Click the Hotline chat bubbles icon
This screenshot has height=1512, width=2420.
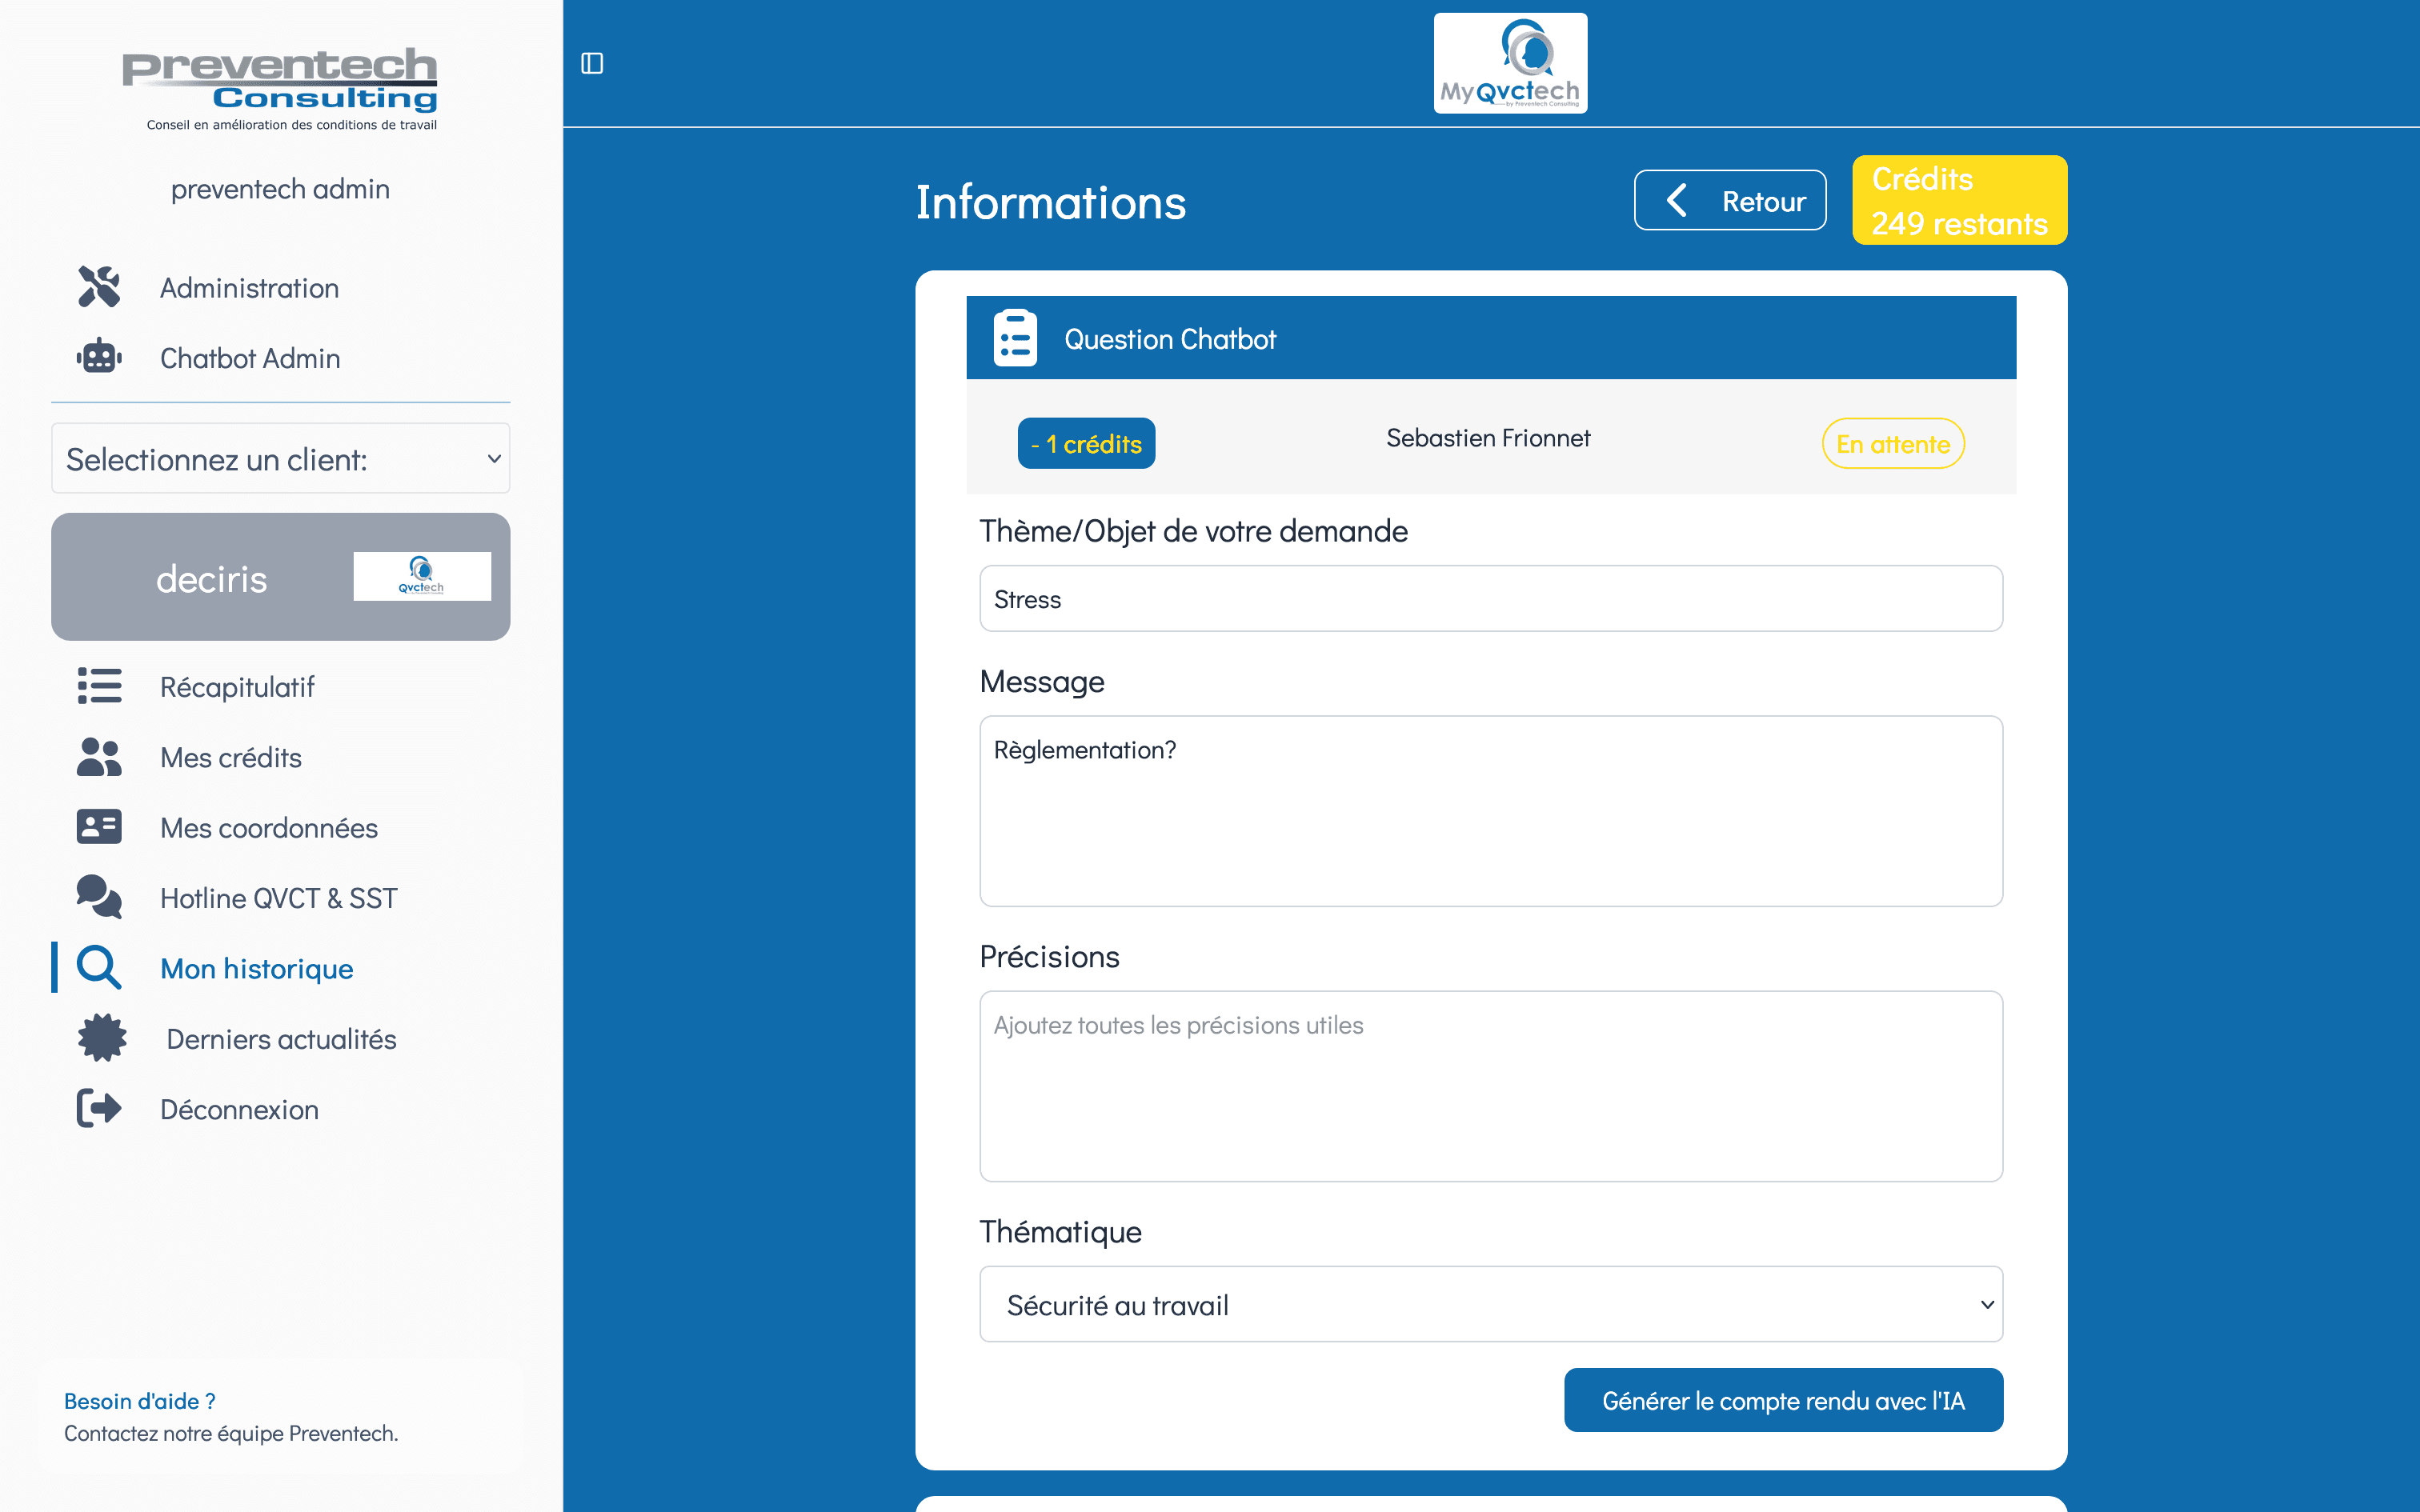pos(99,897)
